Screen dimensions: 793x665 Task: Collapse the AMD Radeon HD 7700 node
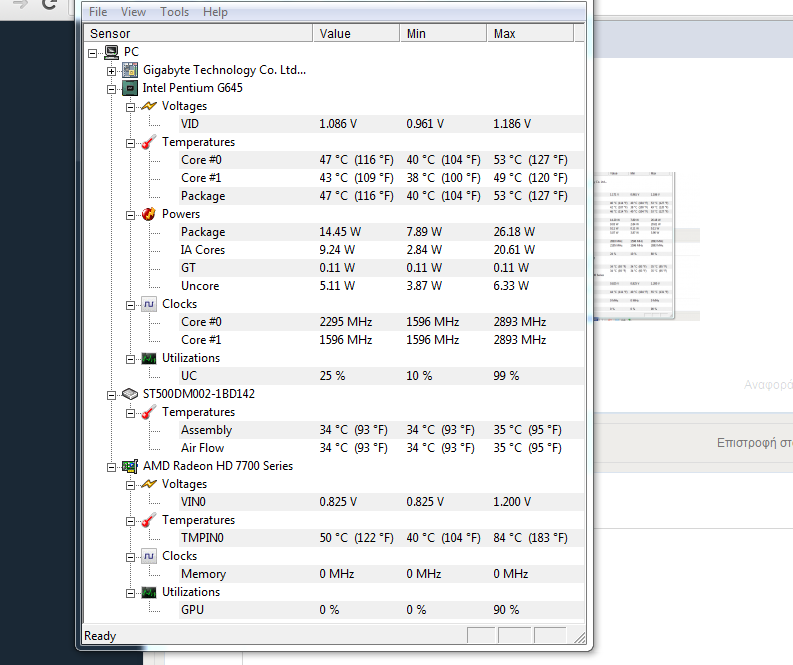click(111, 467)
